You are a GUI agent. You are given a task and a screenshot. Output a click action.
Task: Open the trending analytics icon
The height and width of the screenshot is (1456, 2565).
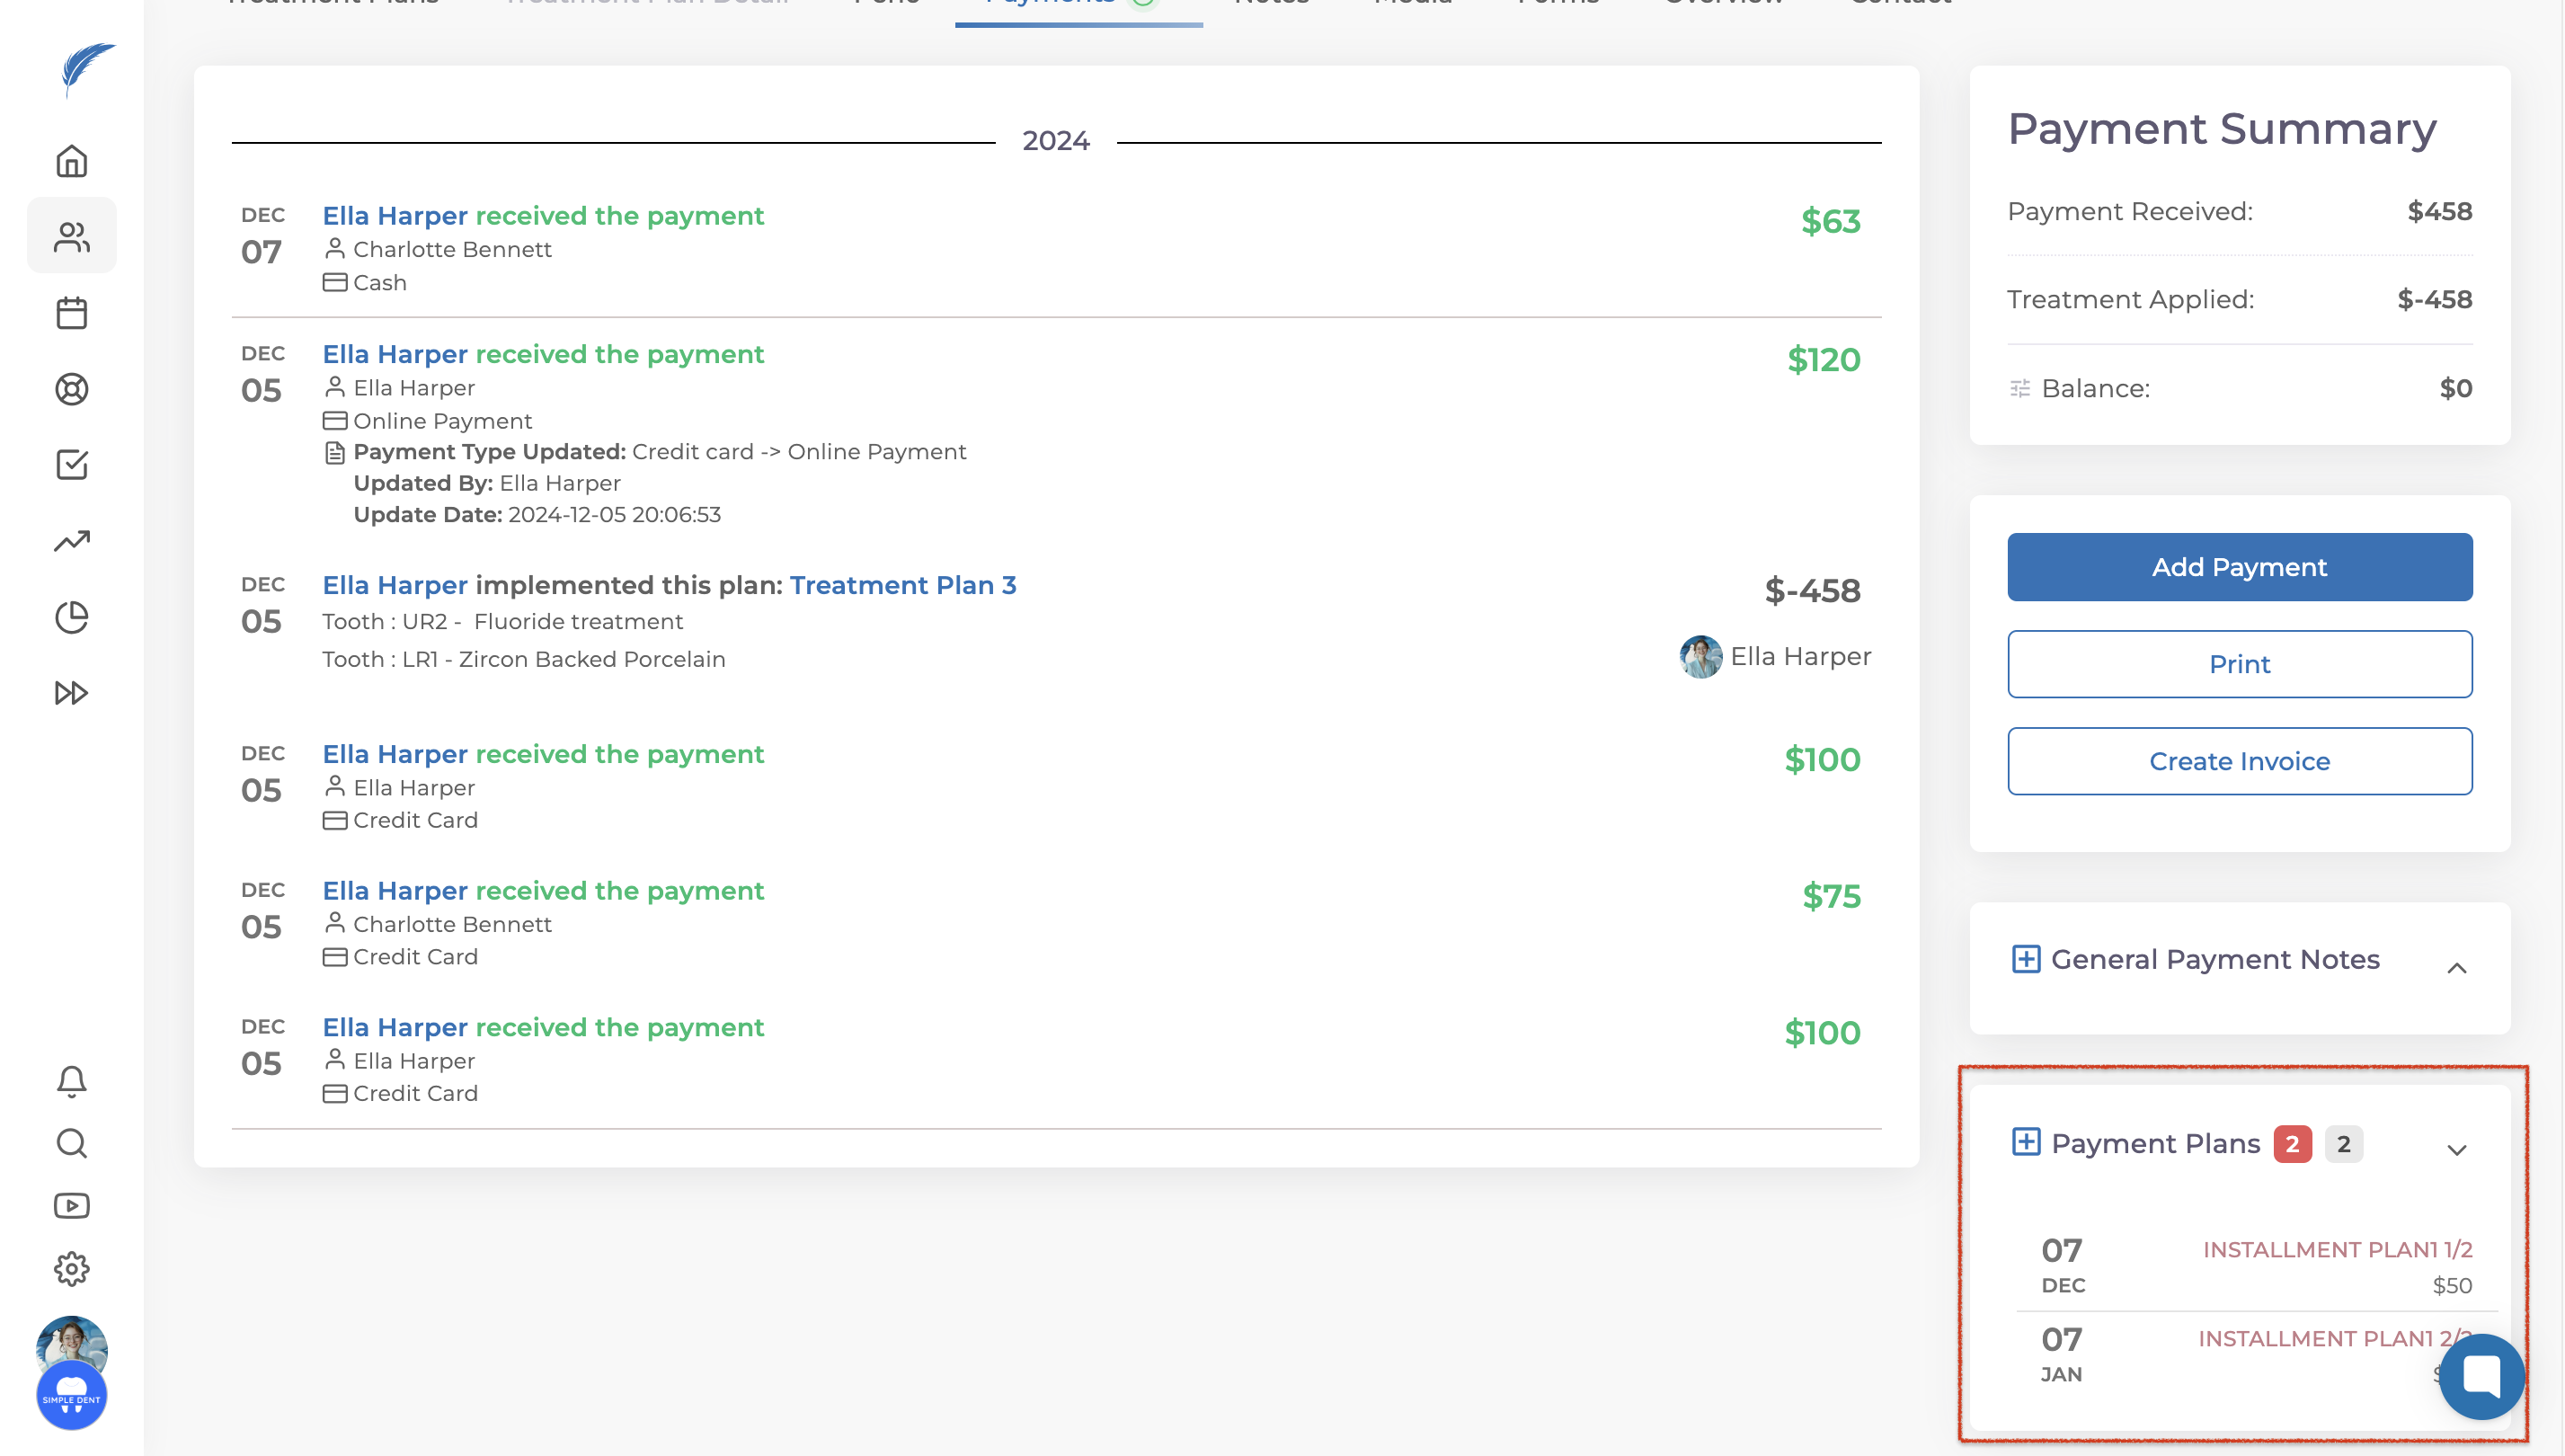click(x=71, y=541)
